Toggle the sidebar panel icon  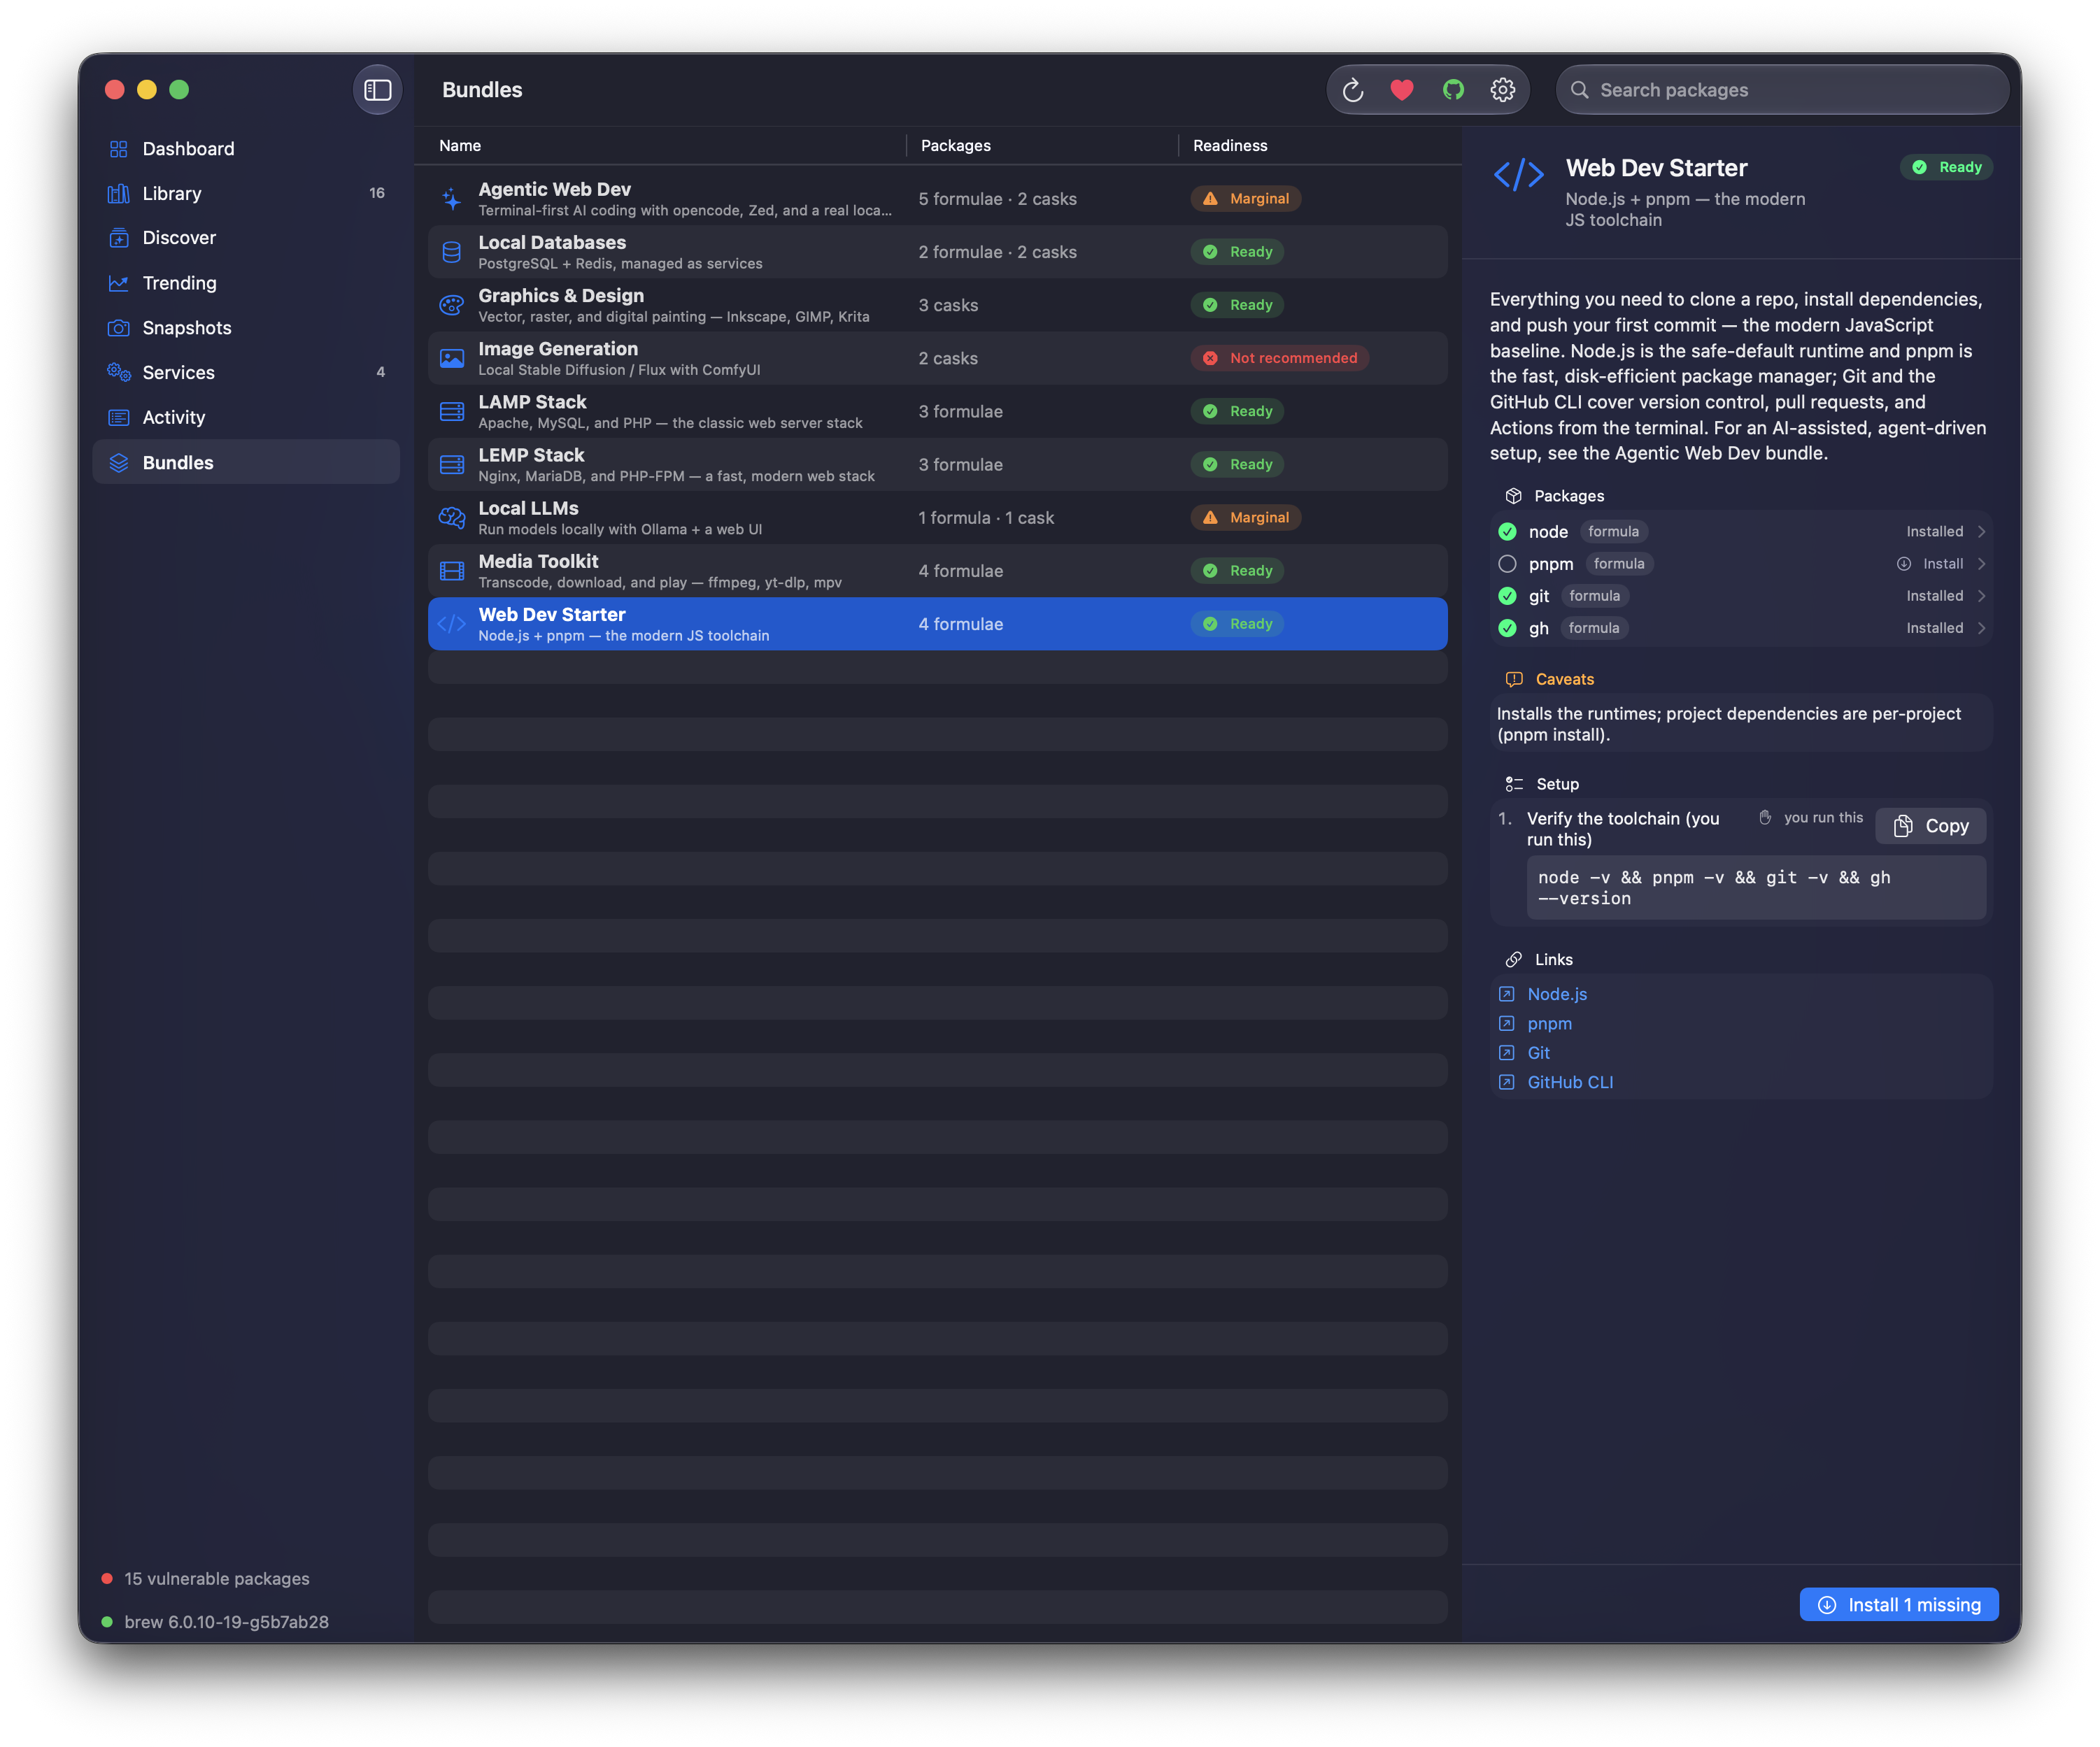[x=377, y=90]
